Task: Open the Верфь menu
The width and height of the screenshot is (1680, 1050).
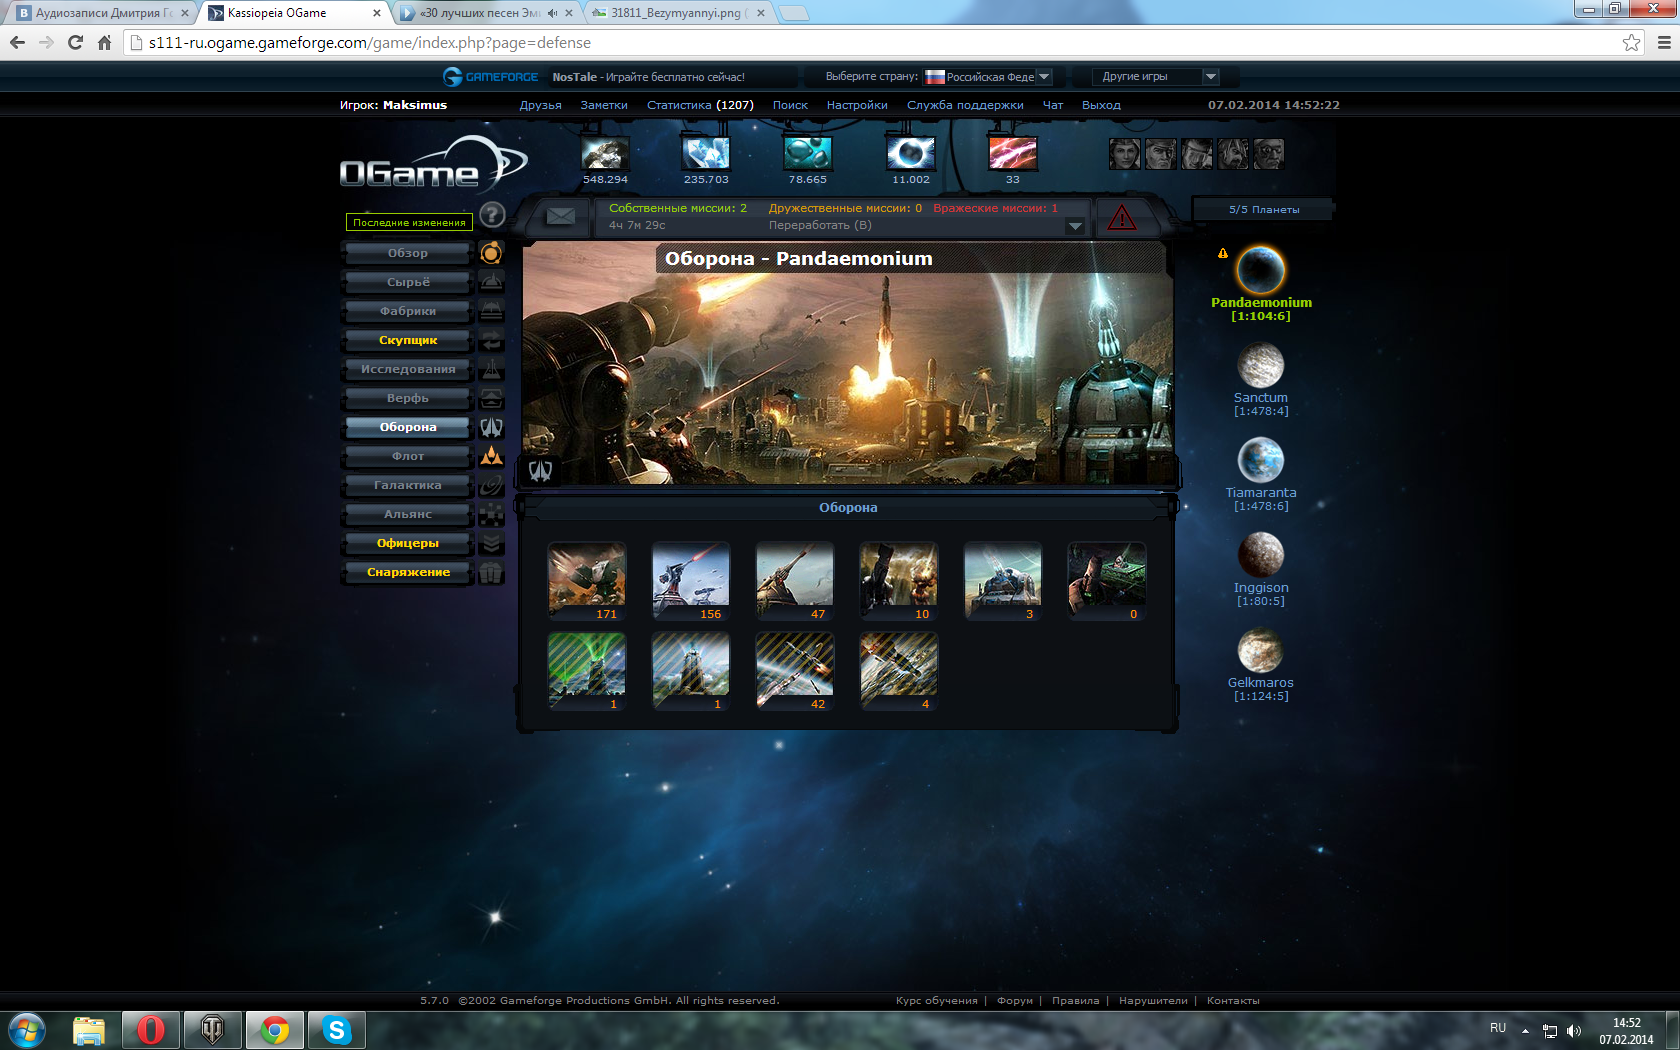Action: (408, 398)
